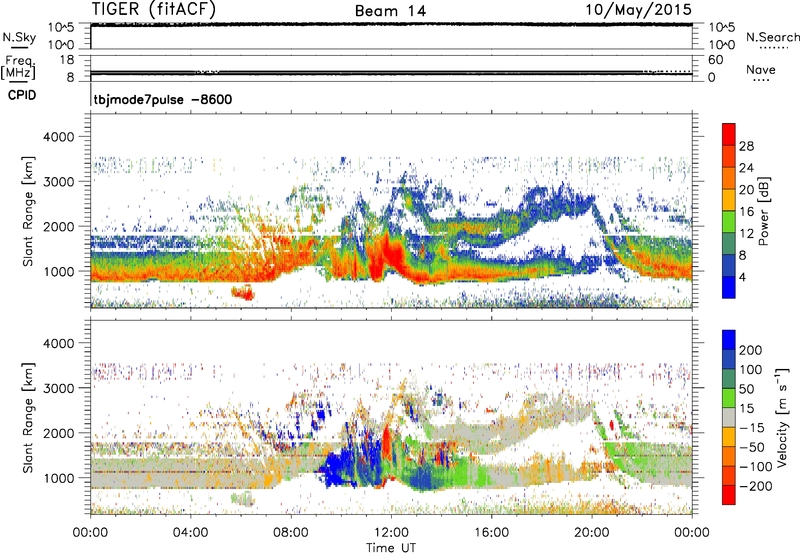Click the '00:00' label at left of time axis

[x=90, y=532]
